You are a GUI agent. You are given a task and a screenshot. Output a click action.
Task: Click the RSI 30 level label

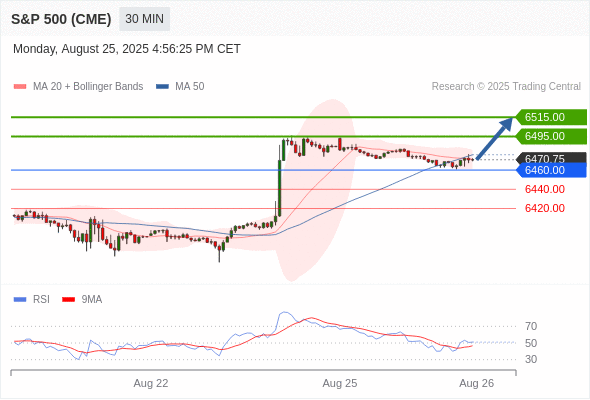pos(531,359)
